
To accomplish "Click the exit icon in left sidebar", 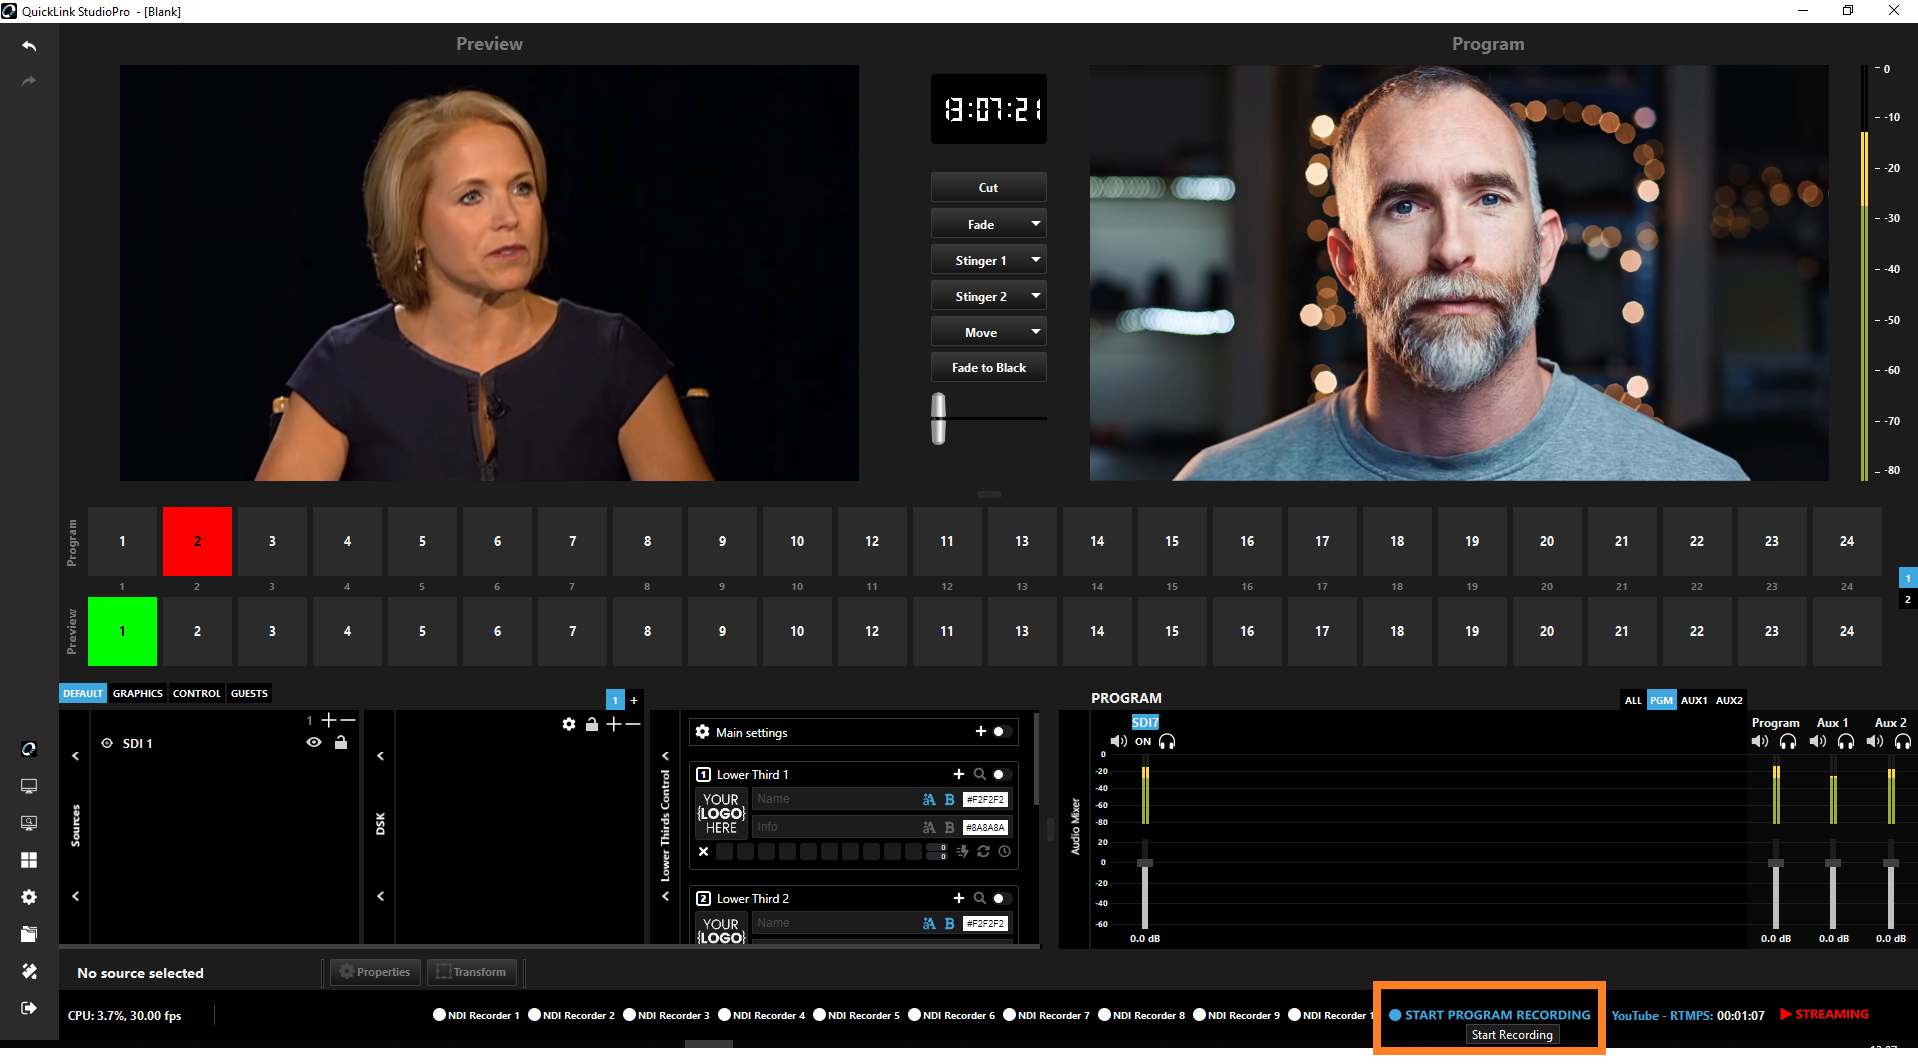I will tap(29, 1008).
